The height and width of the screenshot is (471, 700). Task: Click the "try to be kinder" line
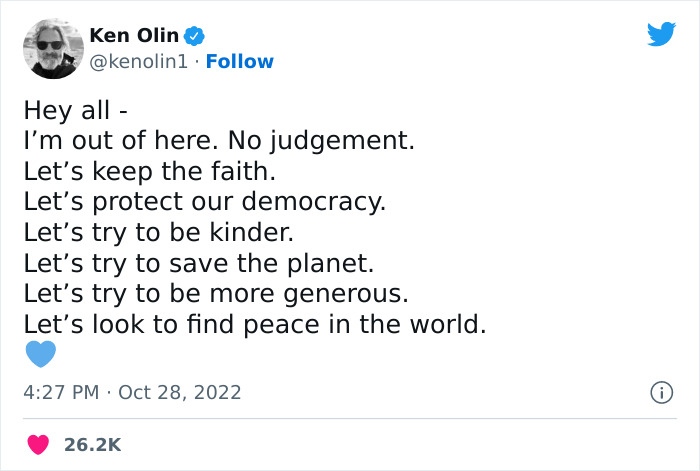click(x=158, y=232)
